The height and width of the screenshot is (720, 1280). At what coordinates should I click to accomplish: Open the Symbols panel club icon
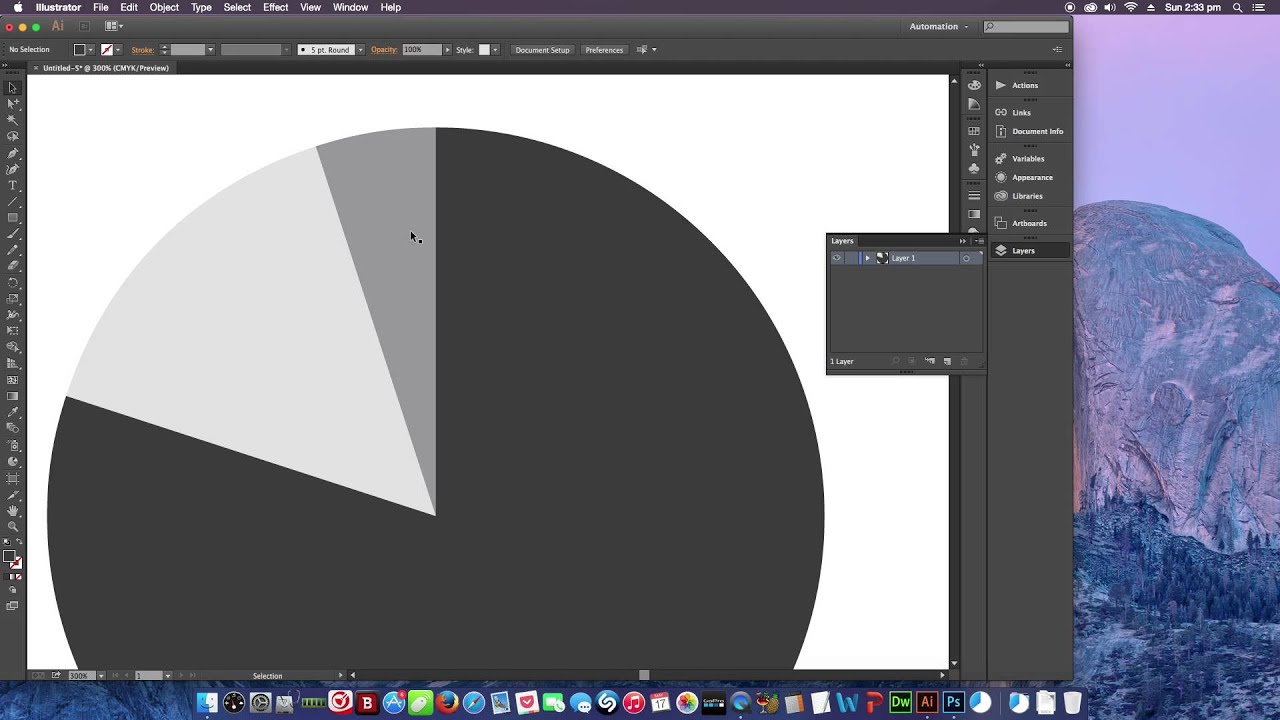pyautogui.click(x=974, y=169)
